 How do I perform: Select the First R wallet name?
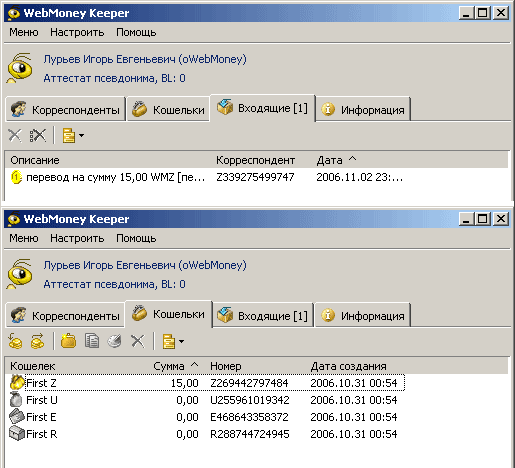pyautogui.click(x=42, y=434)
